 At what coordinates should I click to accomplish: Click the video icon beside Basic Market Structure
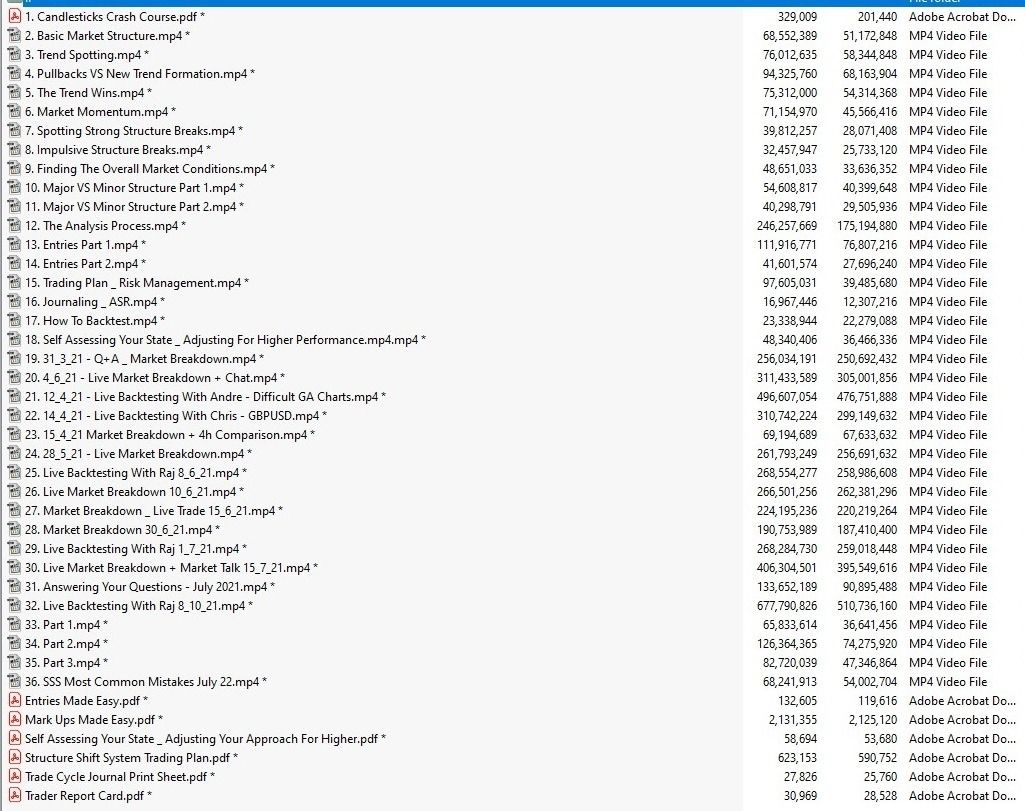coord(14,36)
